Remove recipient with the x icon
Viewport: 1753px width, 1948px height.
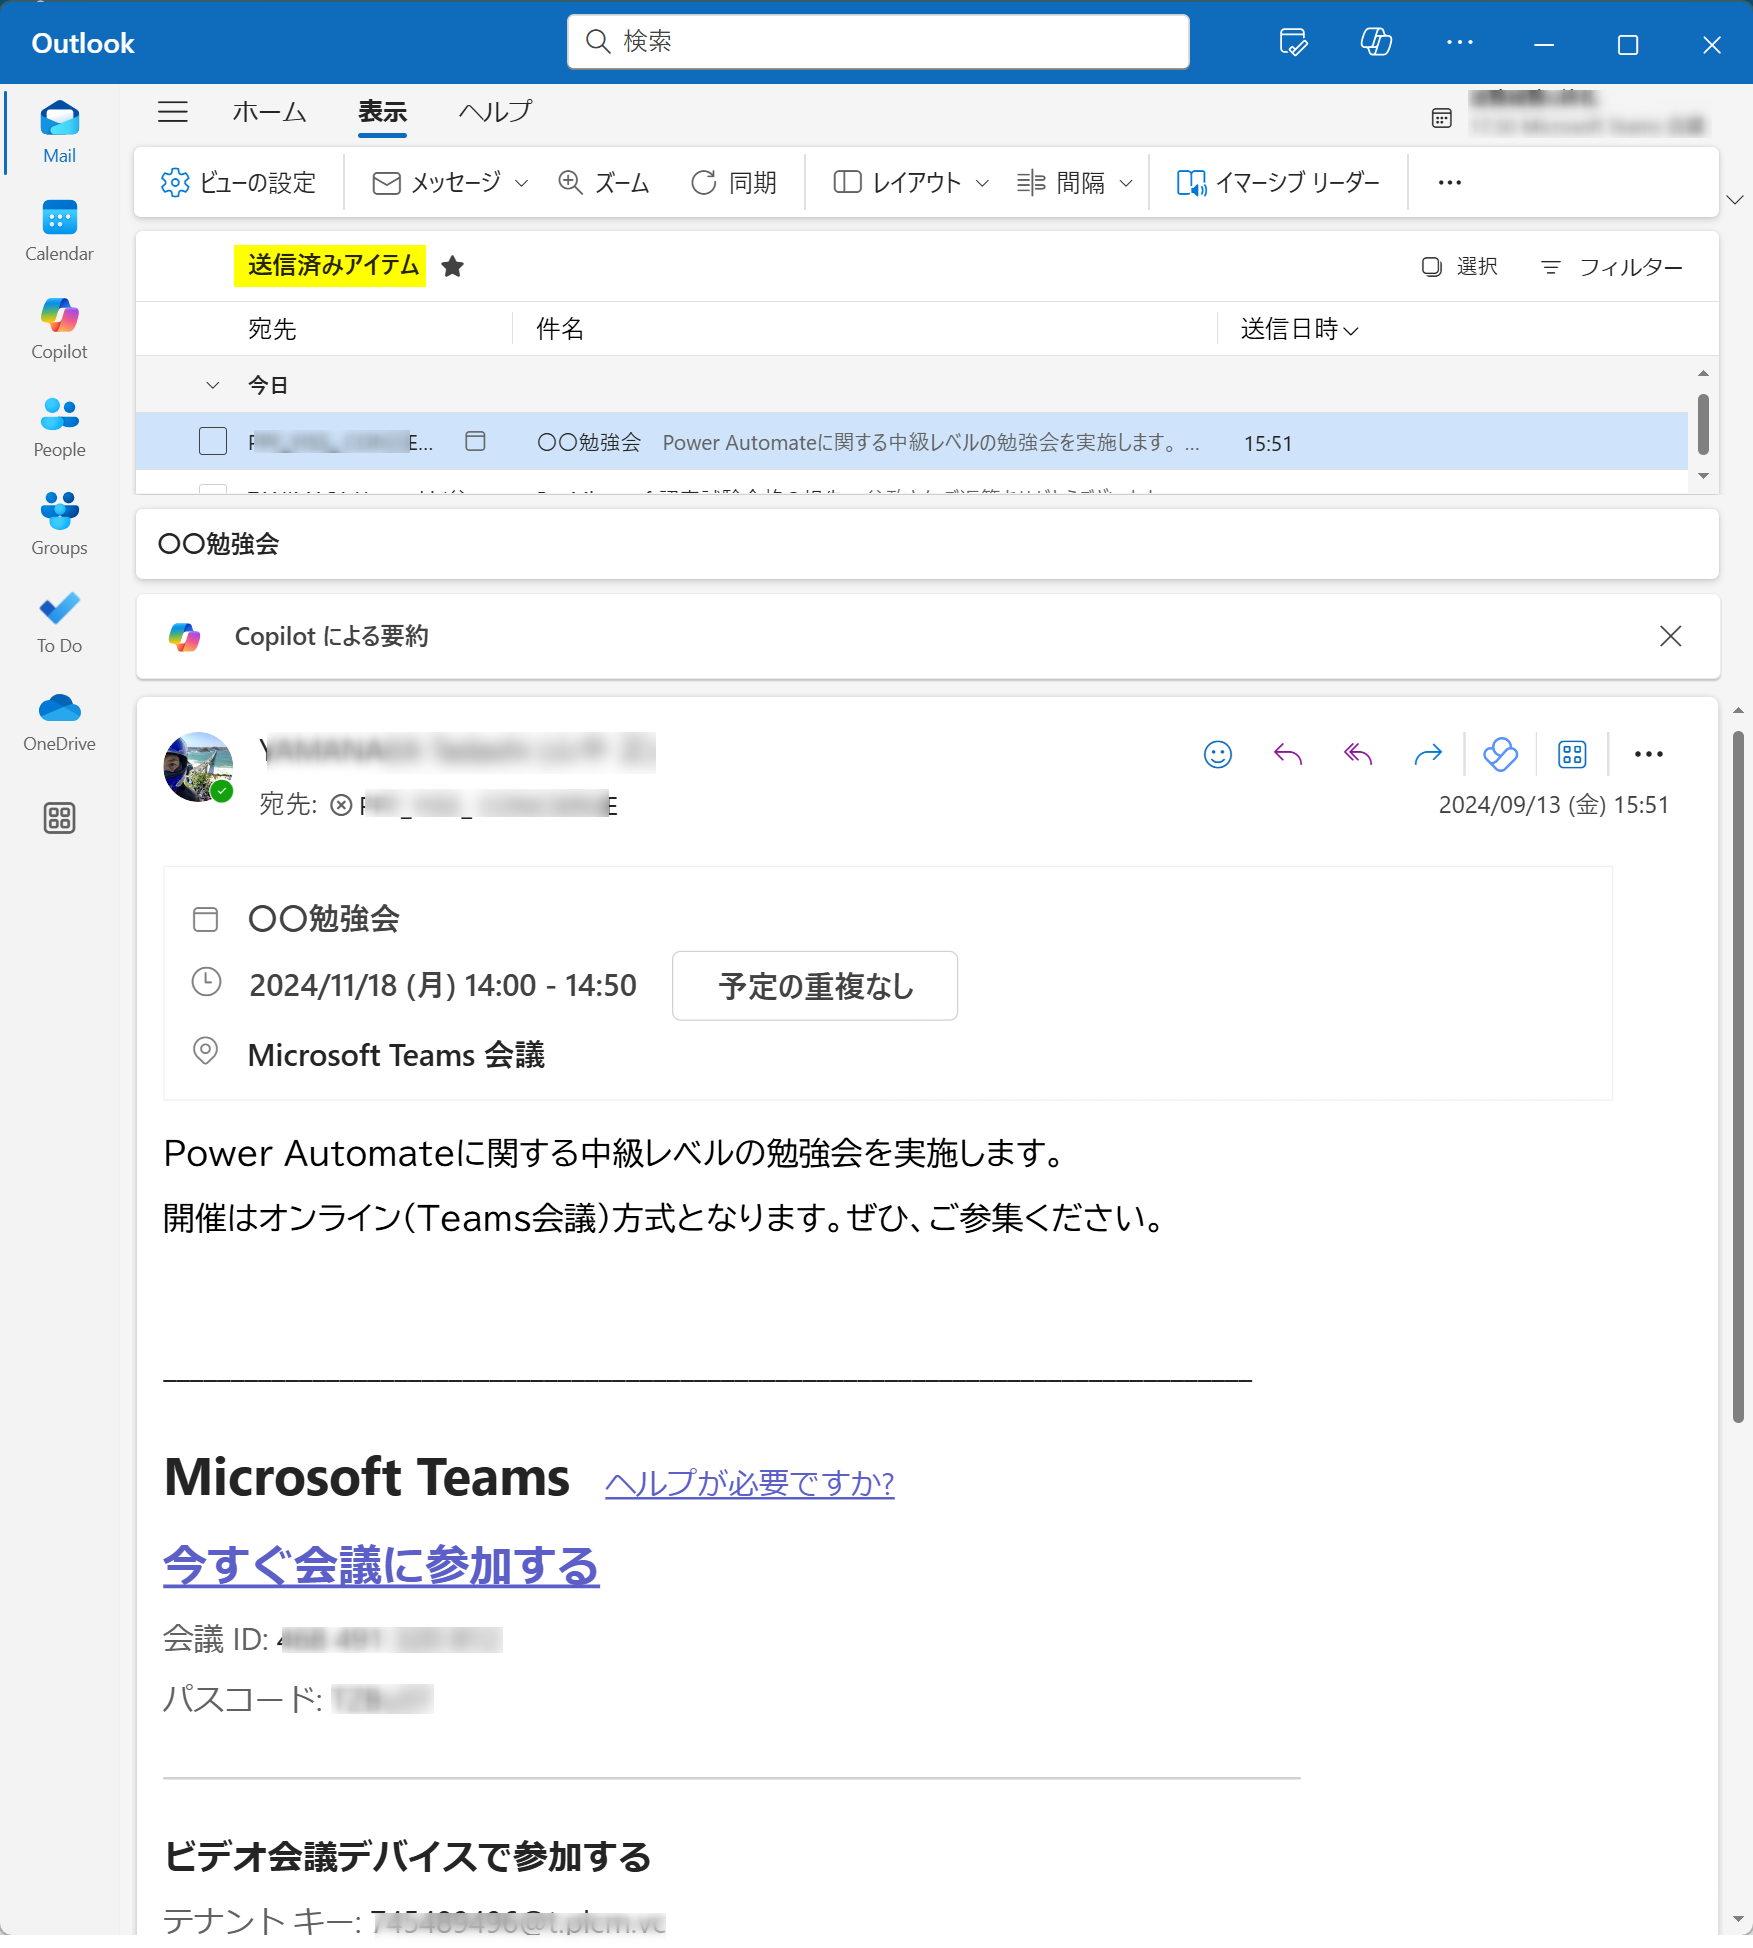click(341, 806)
